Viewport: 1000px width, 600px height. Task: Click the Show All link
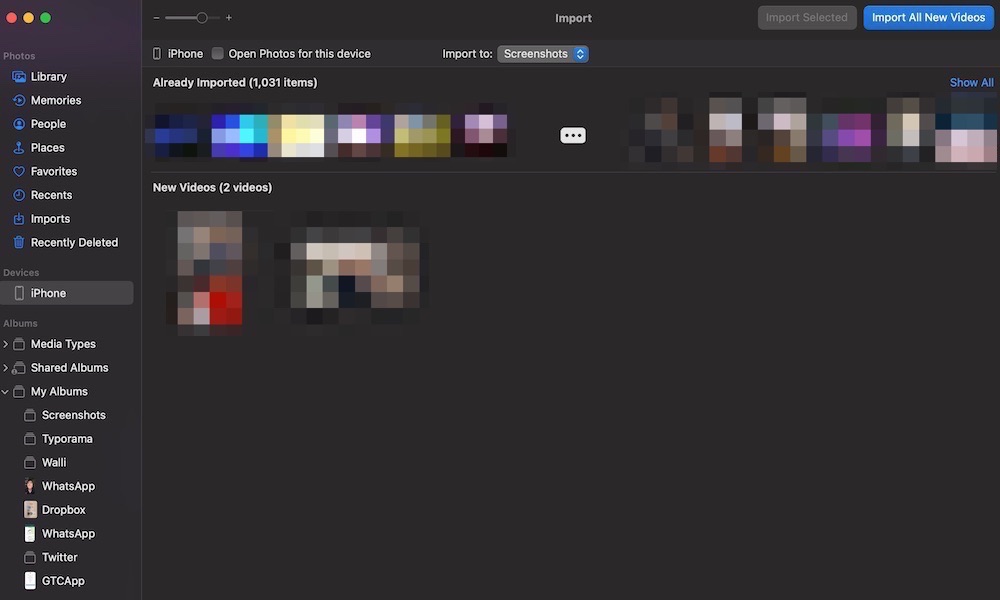(x=971, y=82)
